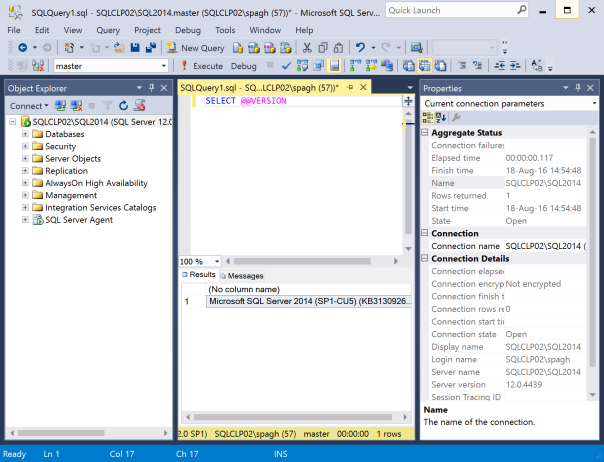
Task: Toggle auto-hide pin on Properties panel
Action: (580, 88)
